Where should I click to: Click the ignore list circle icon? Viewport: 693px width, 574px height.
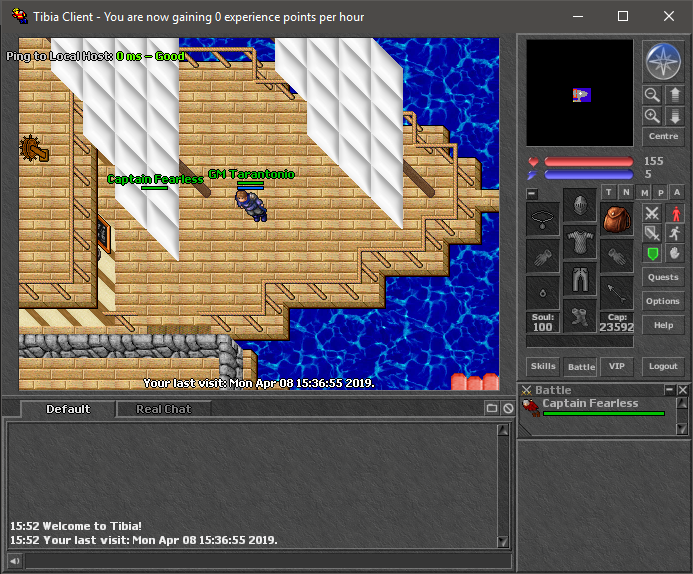(508, 408)
